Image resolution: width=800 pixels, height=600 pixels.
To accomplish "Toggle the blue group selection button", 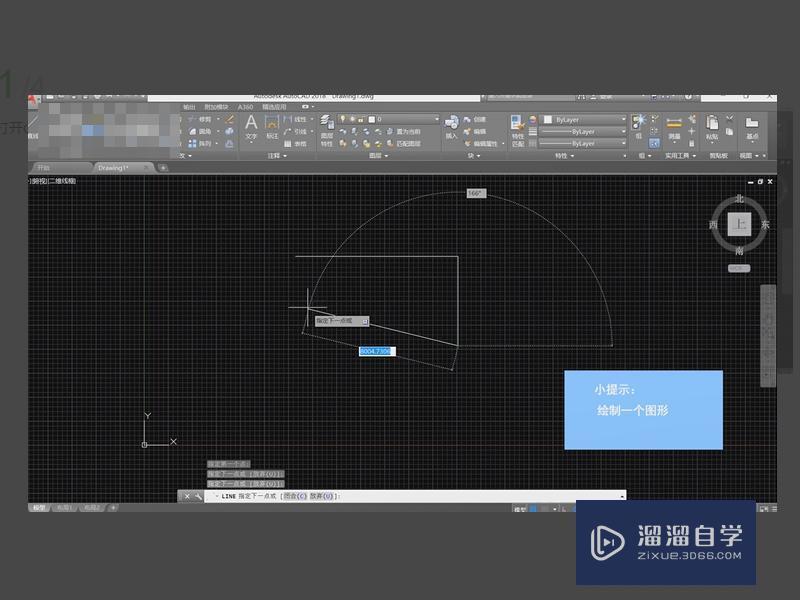I will (x=655, y=143).
